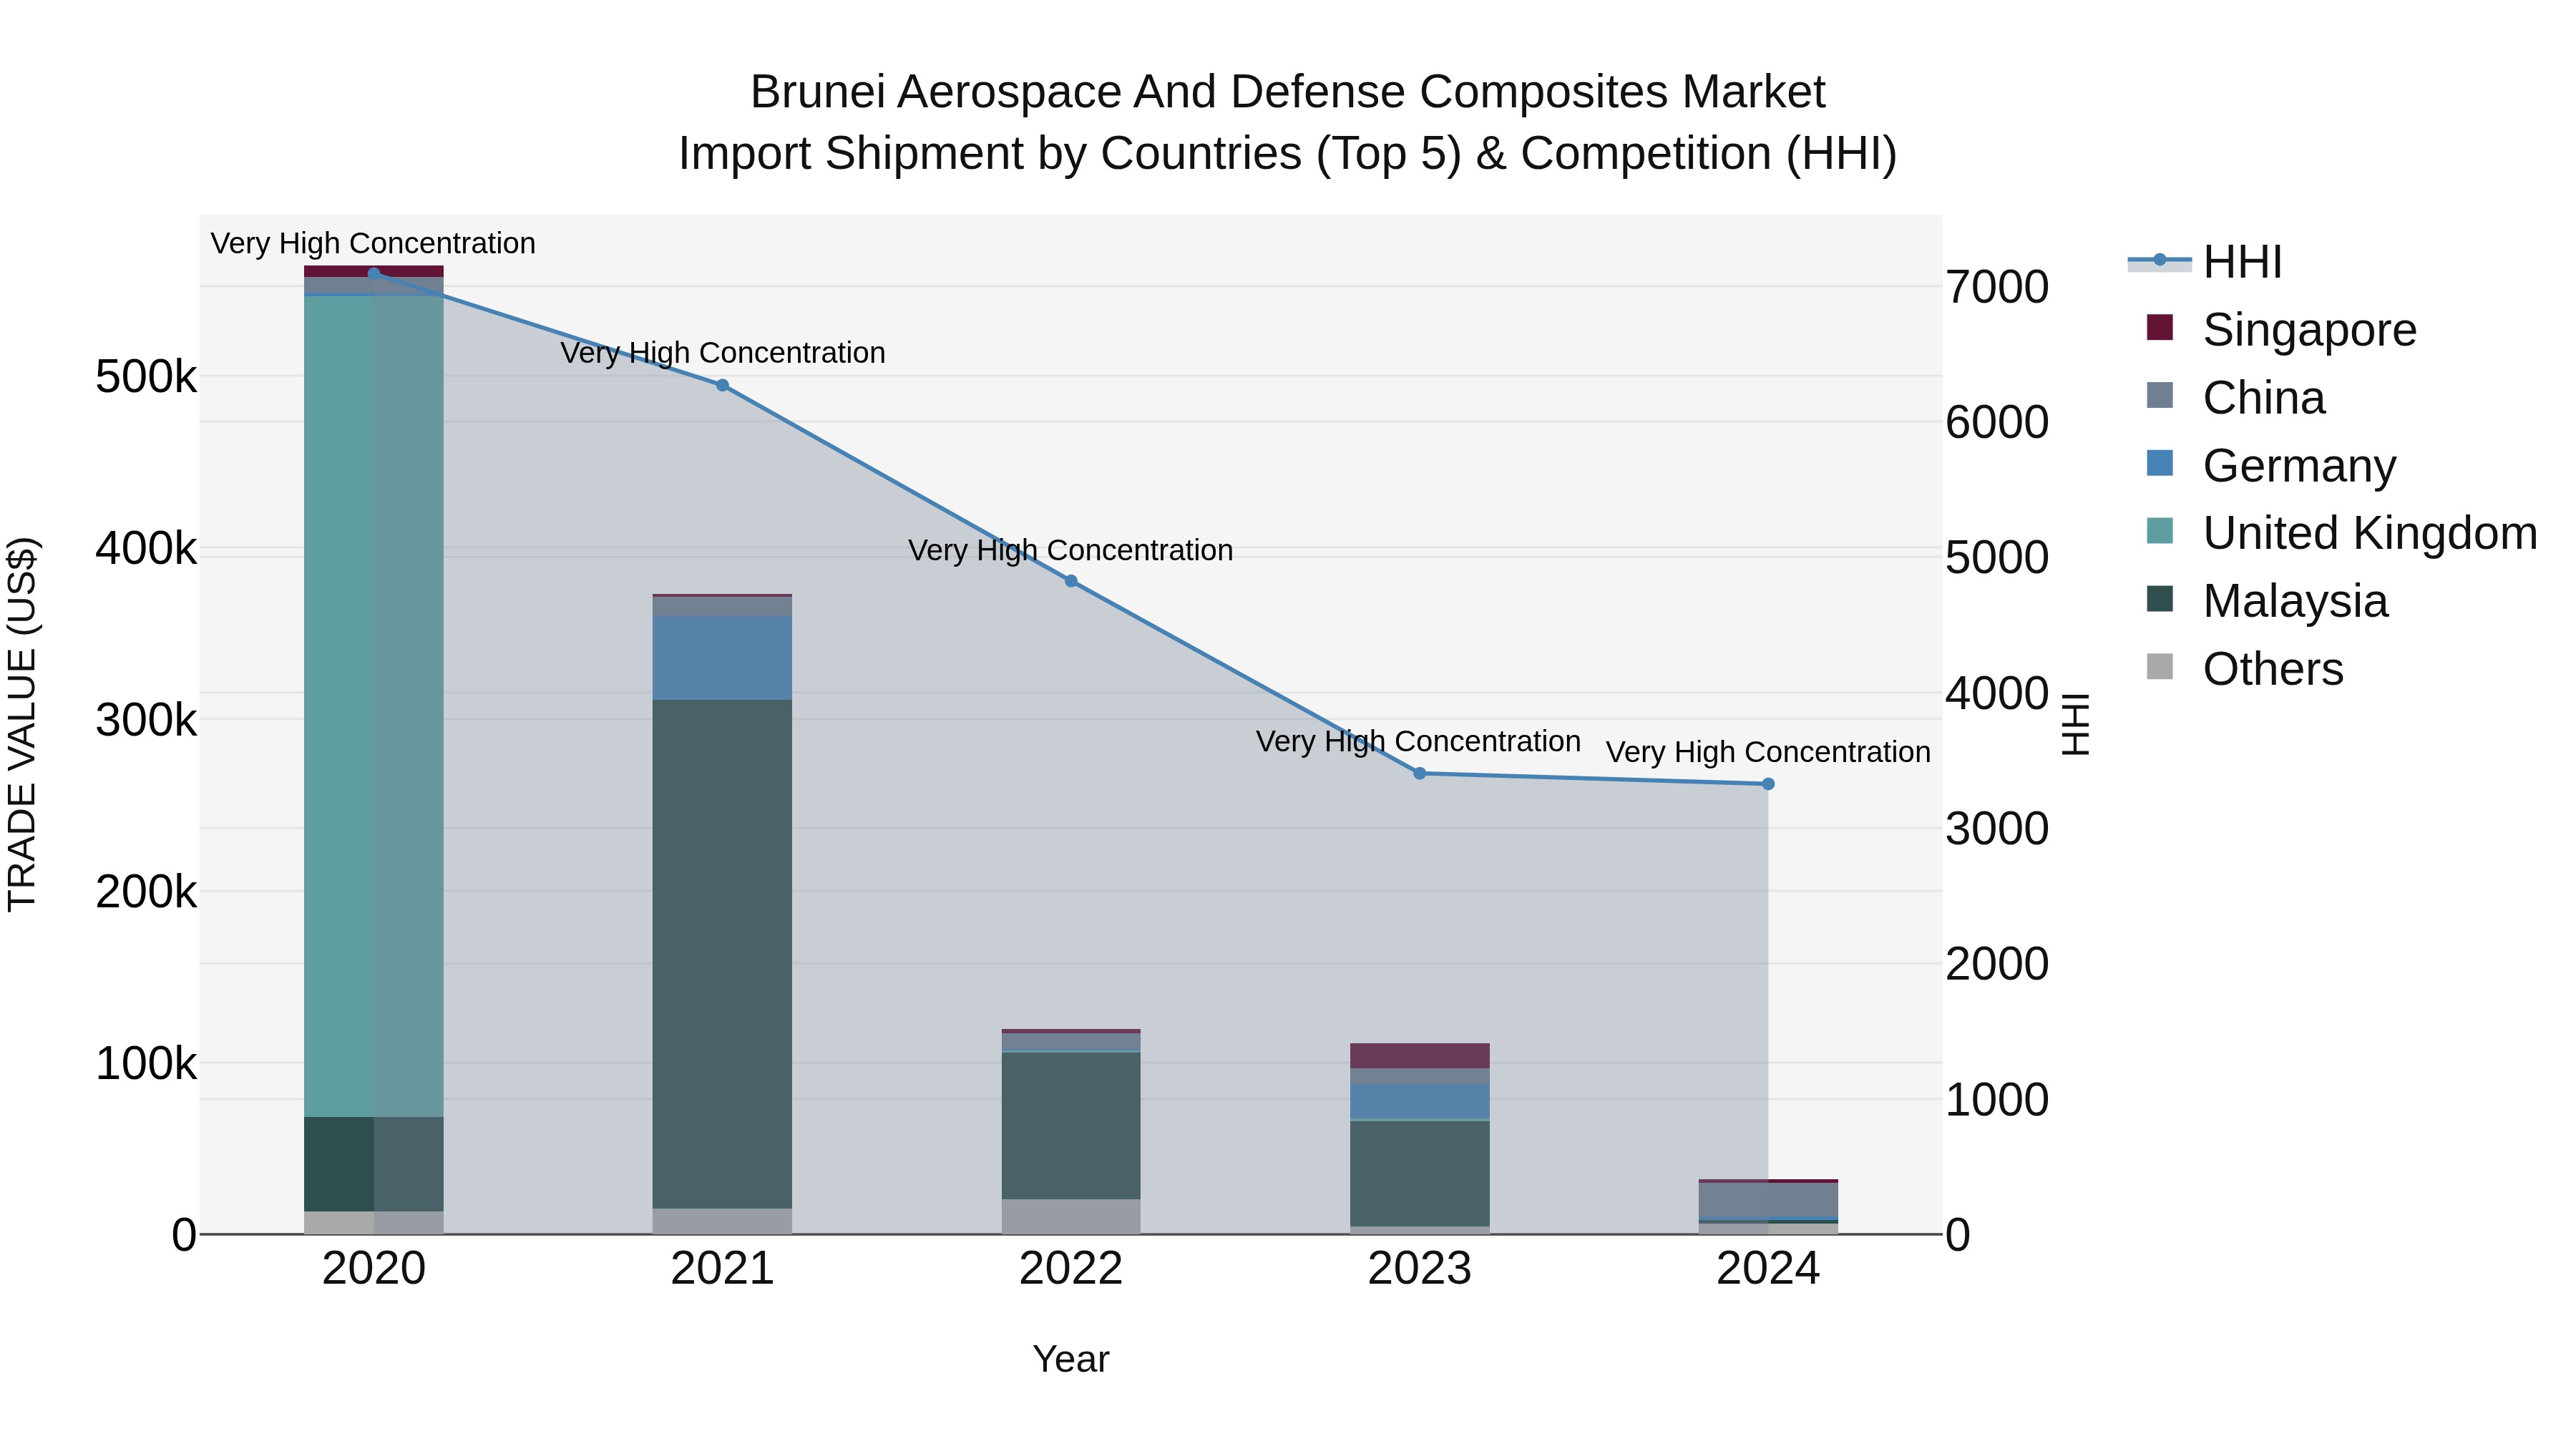The width and height of the screenshot is (2576, 1449).
Task: Click the subtitle 'Import Shipment by Countries (Top 5) & Competition (HHI)'
Action: pyautogui.click(x=1288, y=154)
